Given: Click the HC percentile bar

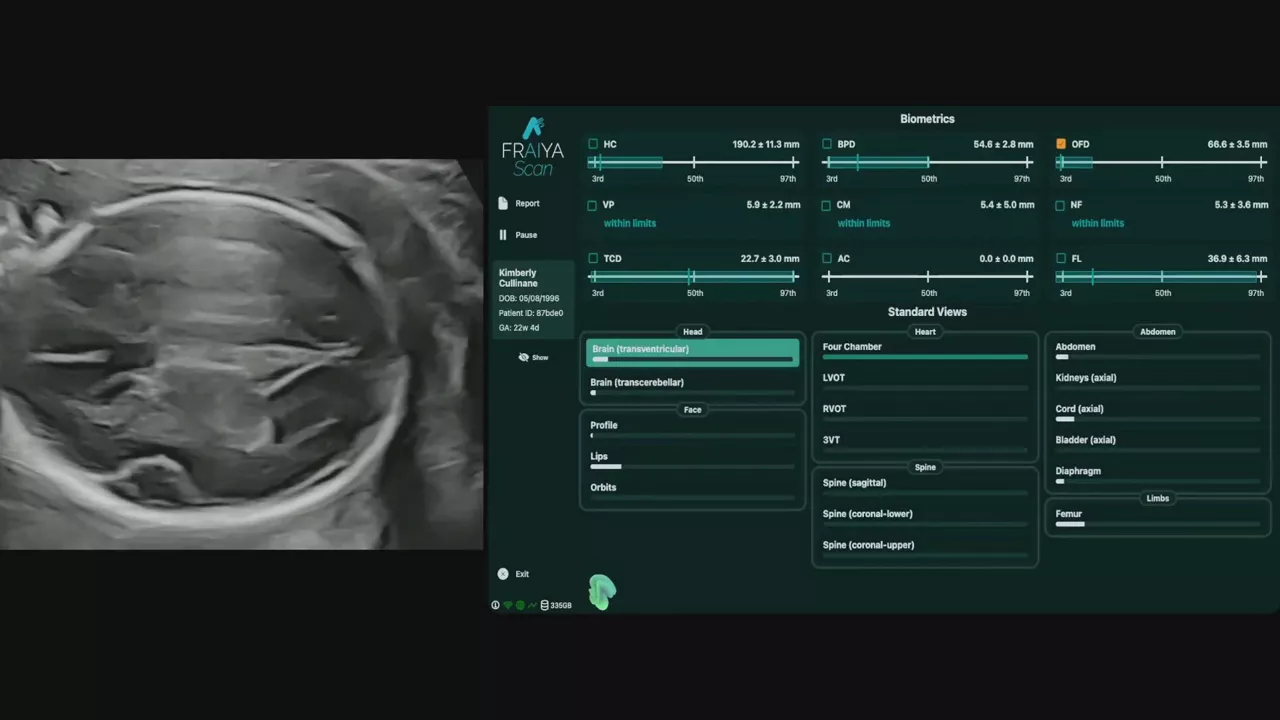Looking at the screenshot, I should [x=694, y=162].
